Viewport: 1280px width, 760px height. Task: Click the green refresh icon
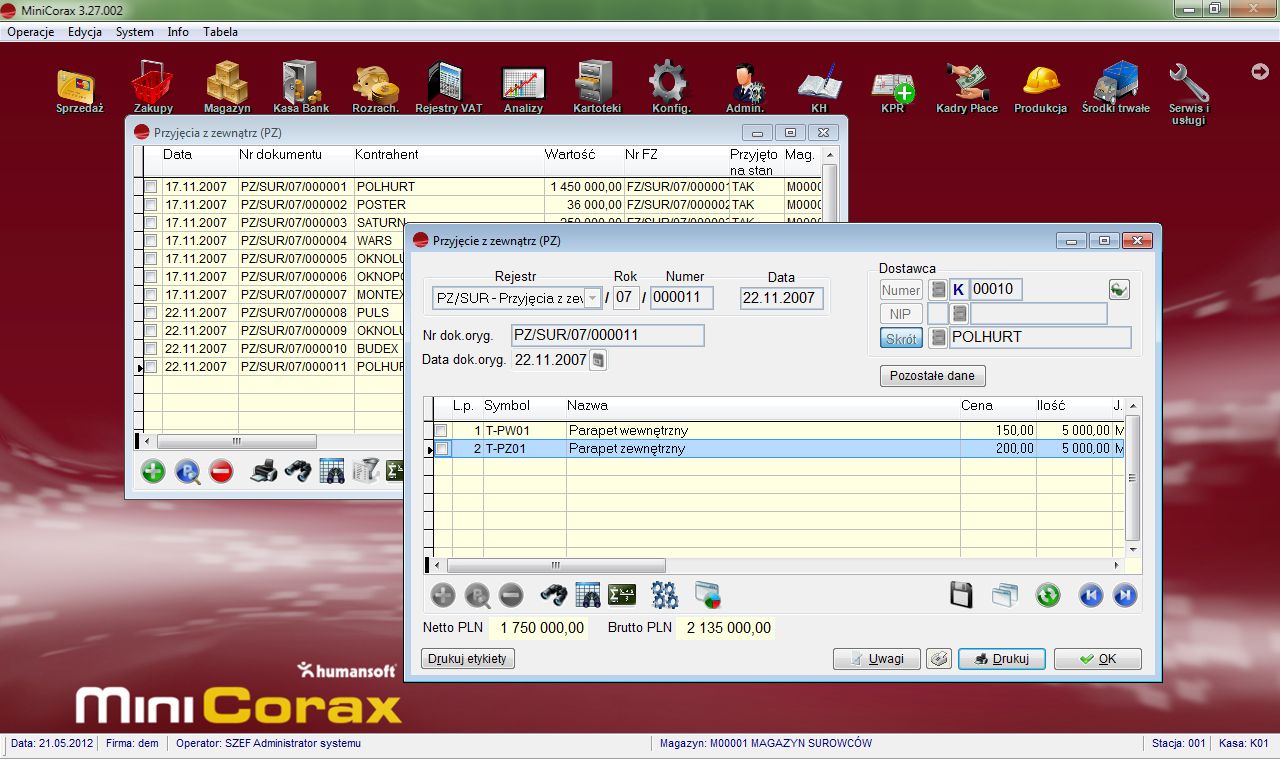pos(1047,595)
